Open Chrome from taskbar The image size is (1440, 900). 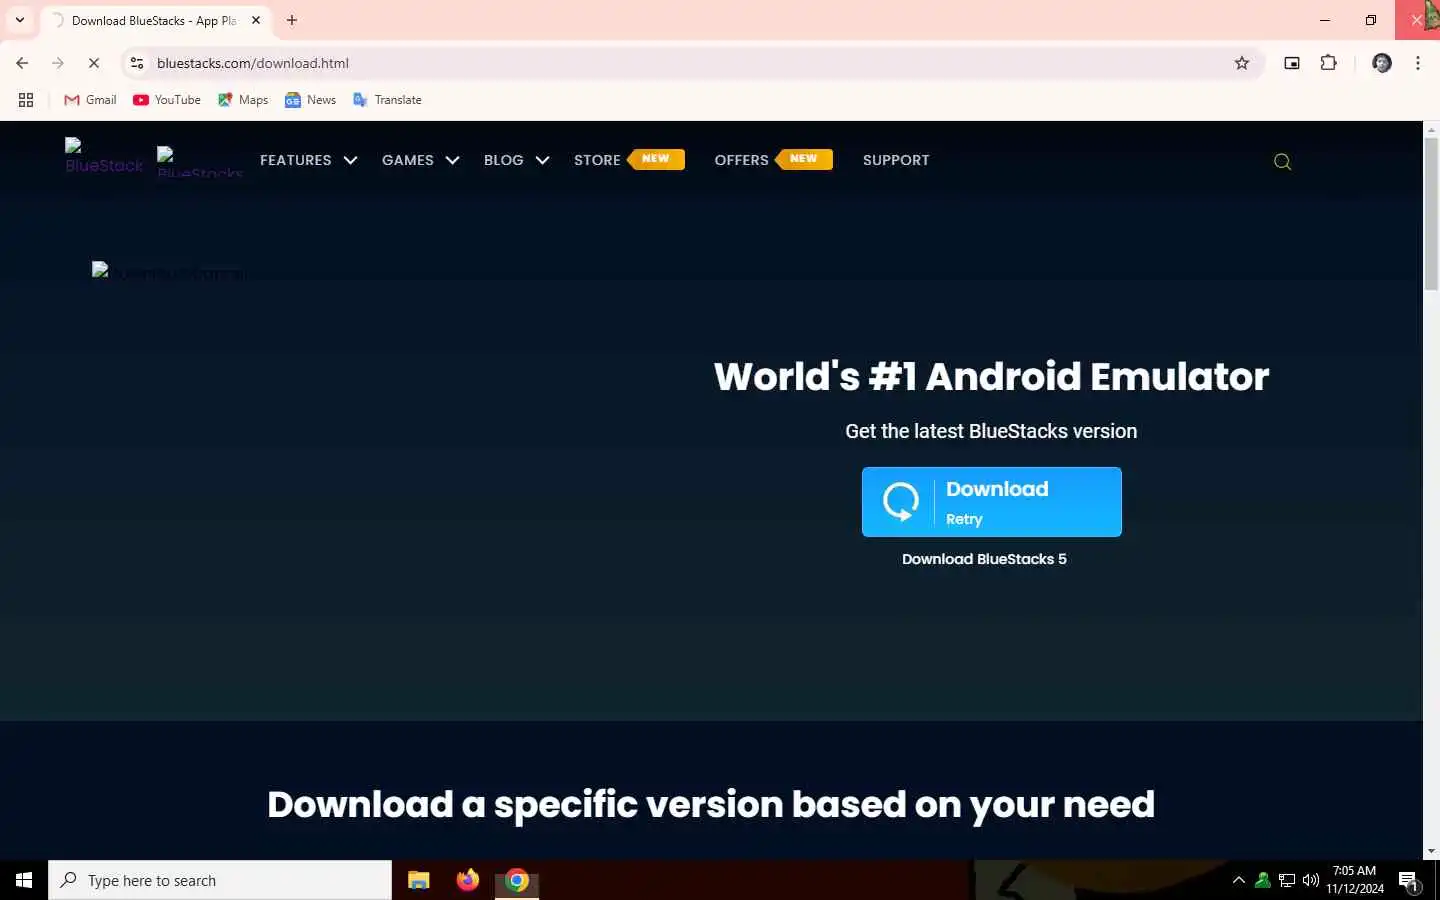click(x=517, y=880)
